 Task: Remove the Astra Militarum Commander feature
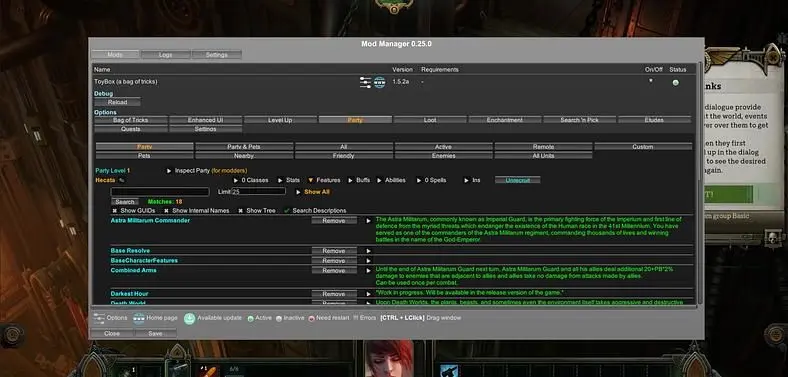334,221
